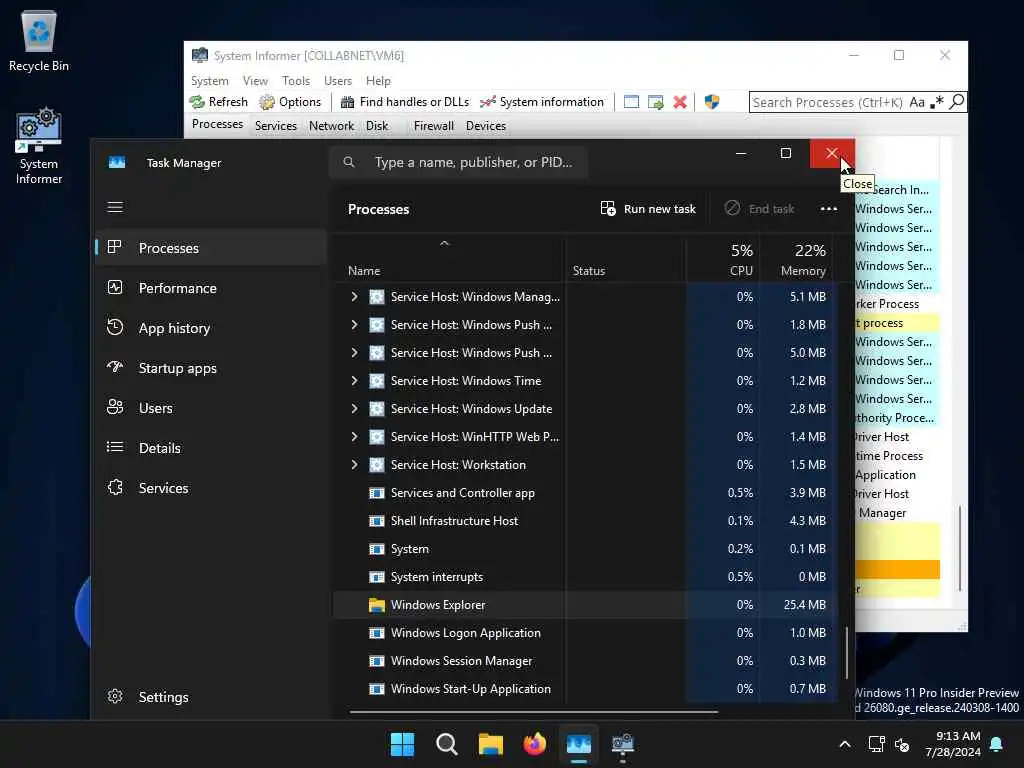Image resolution: width=1024 pixels, height=768 pixels.
Task: Select Windows Session Manager process
Action: pyautogui.click(x=586, y=662)
